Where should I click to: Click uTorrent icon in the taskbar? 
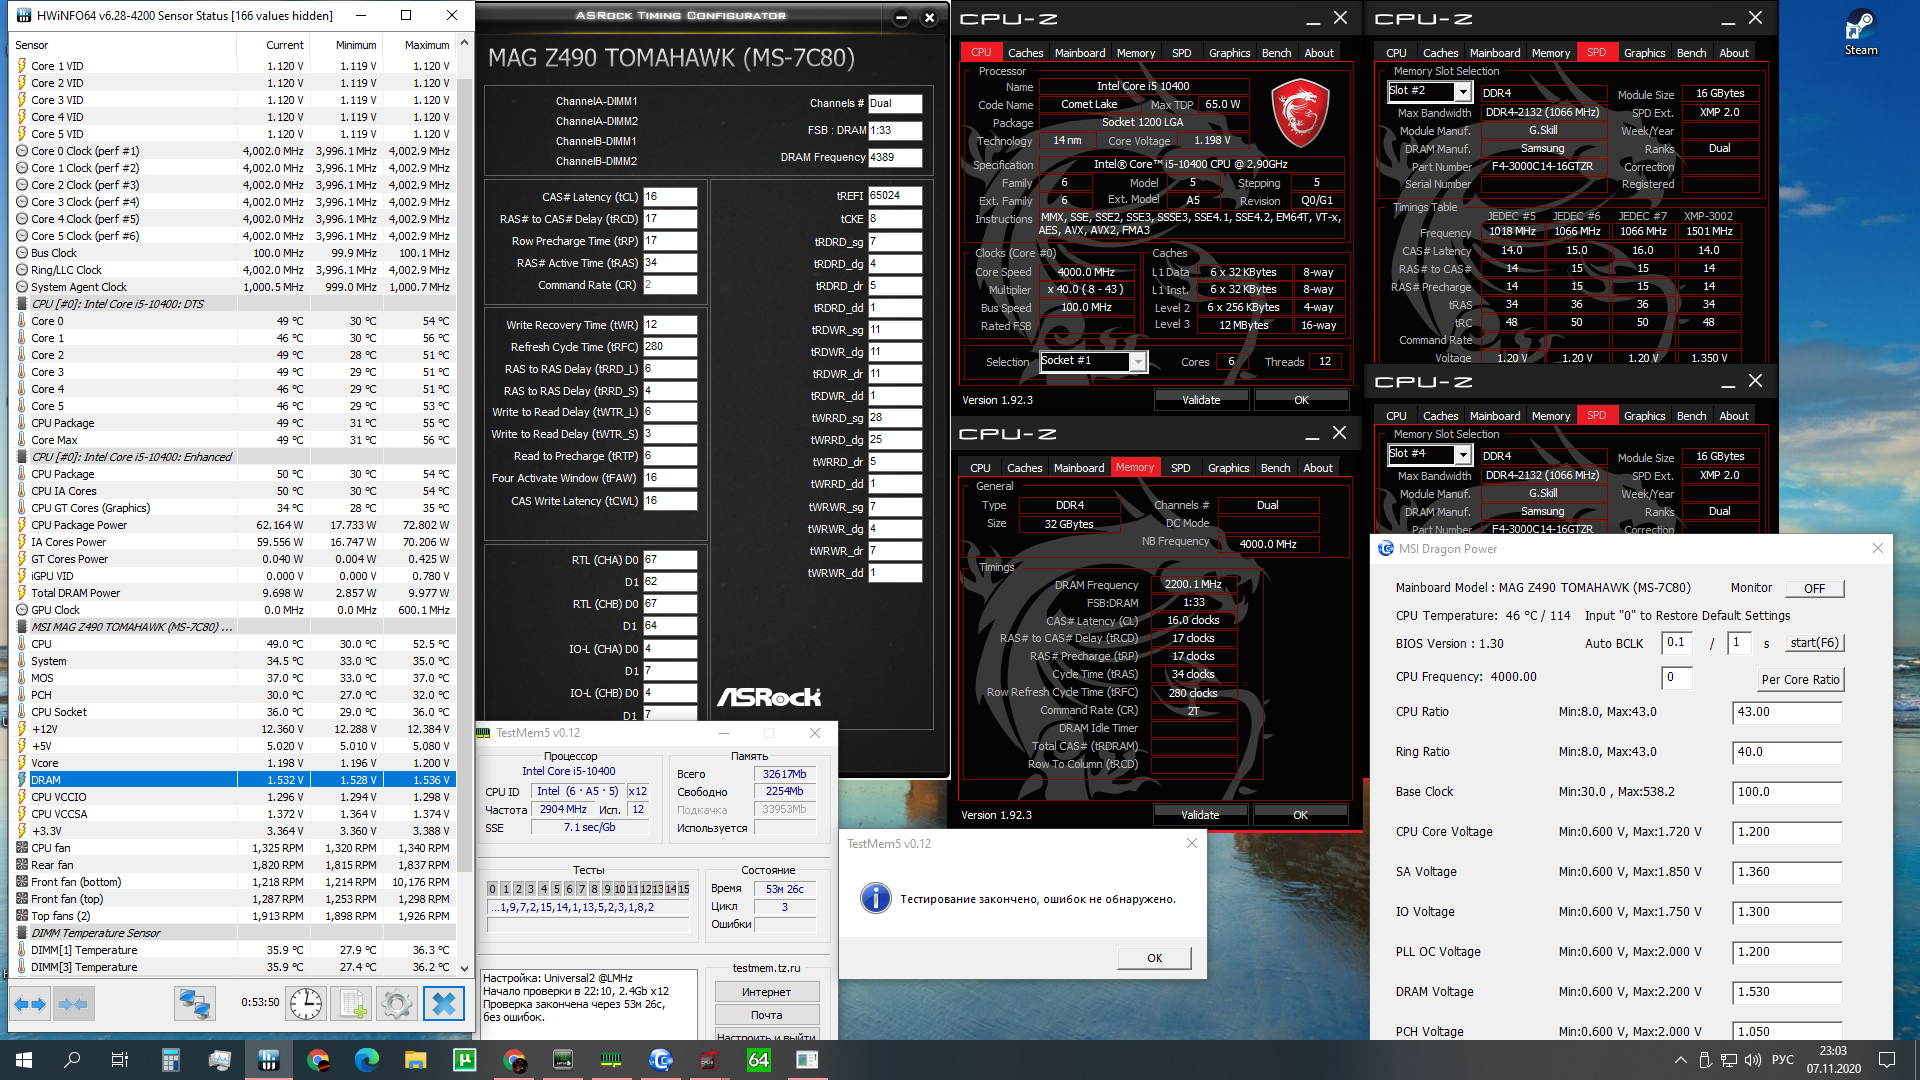coord(465,1060)
